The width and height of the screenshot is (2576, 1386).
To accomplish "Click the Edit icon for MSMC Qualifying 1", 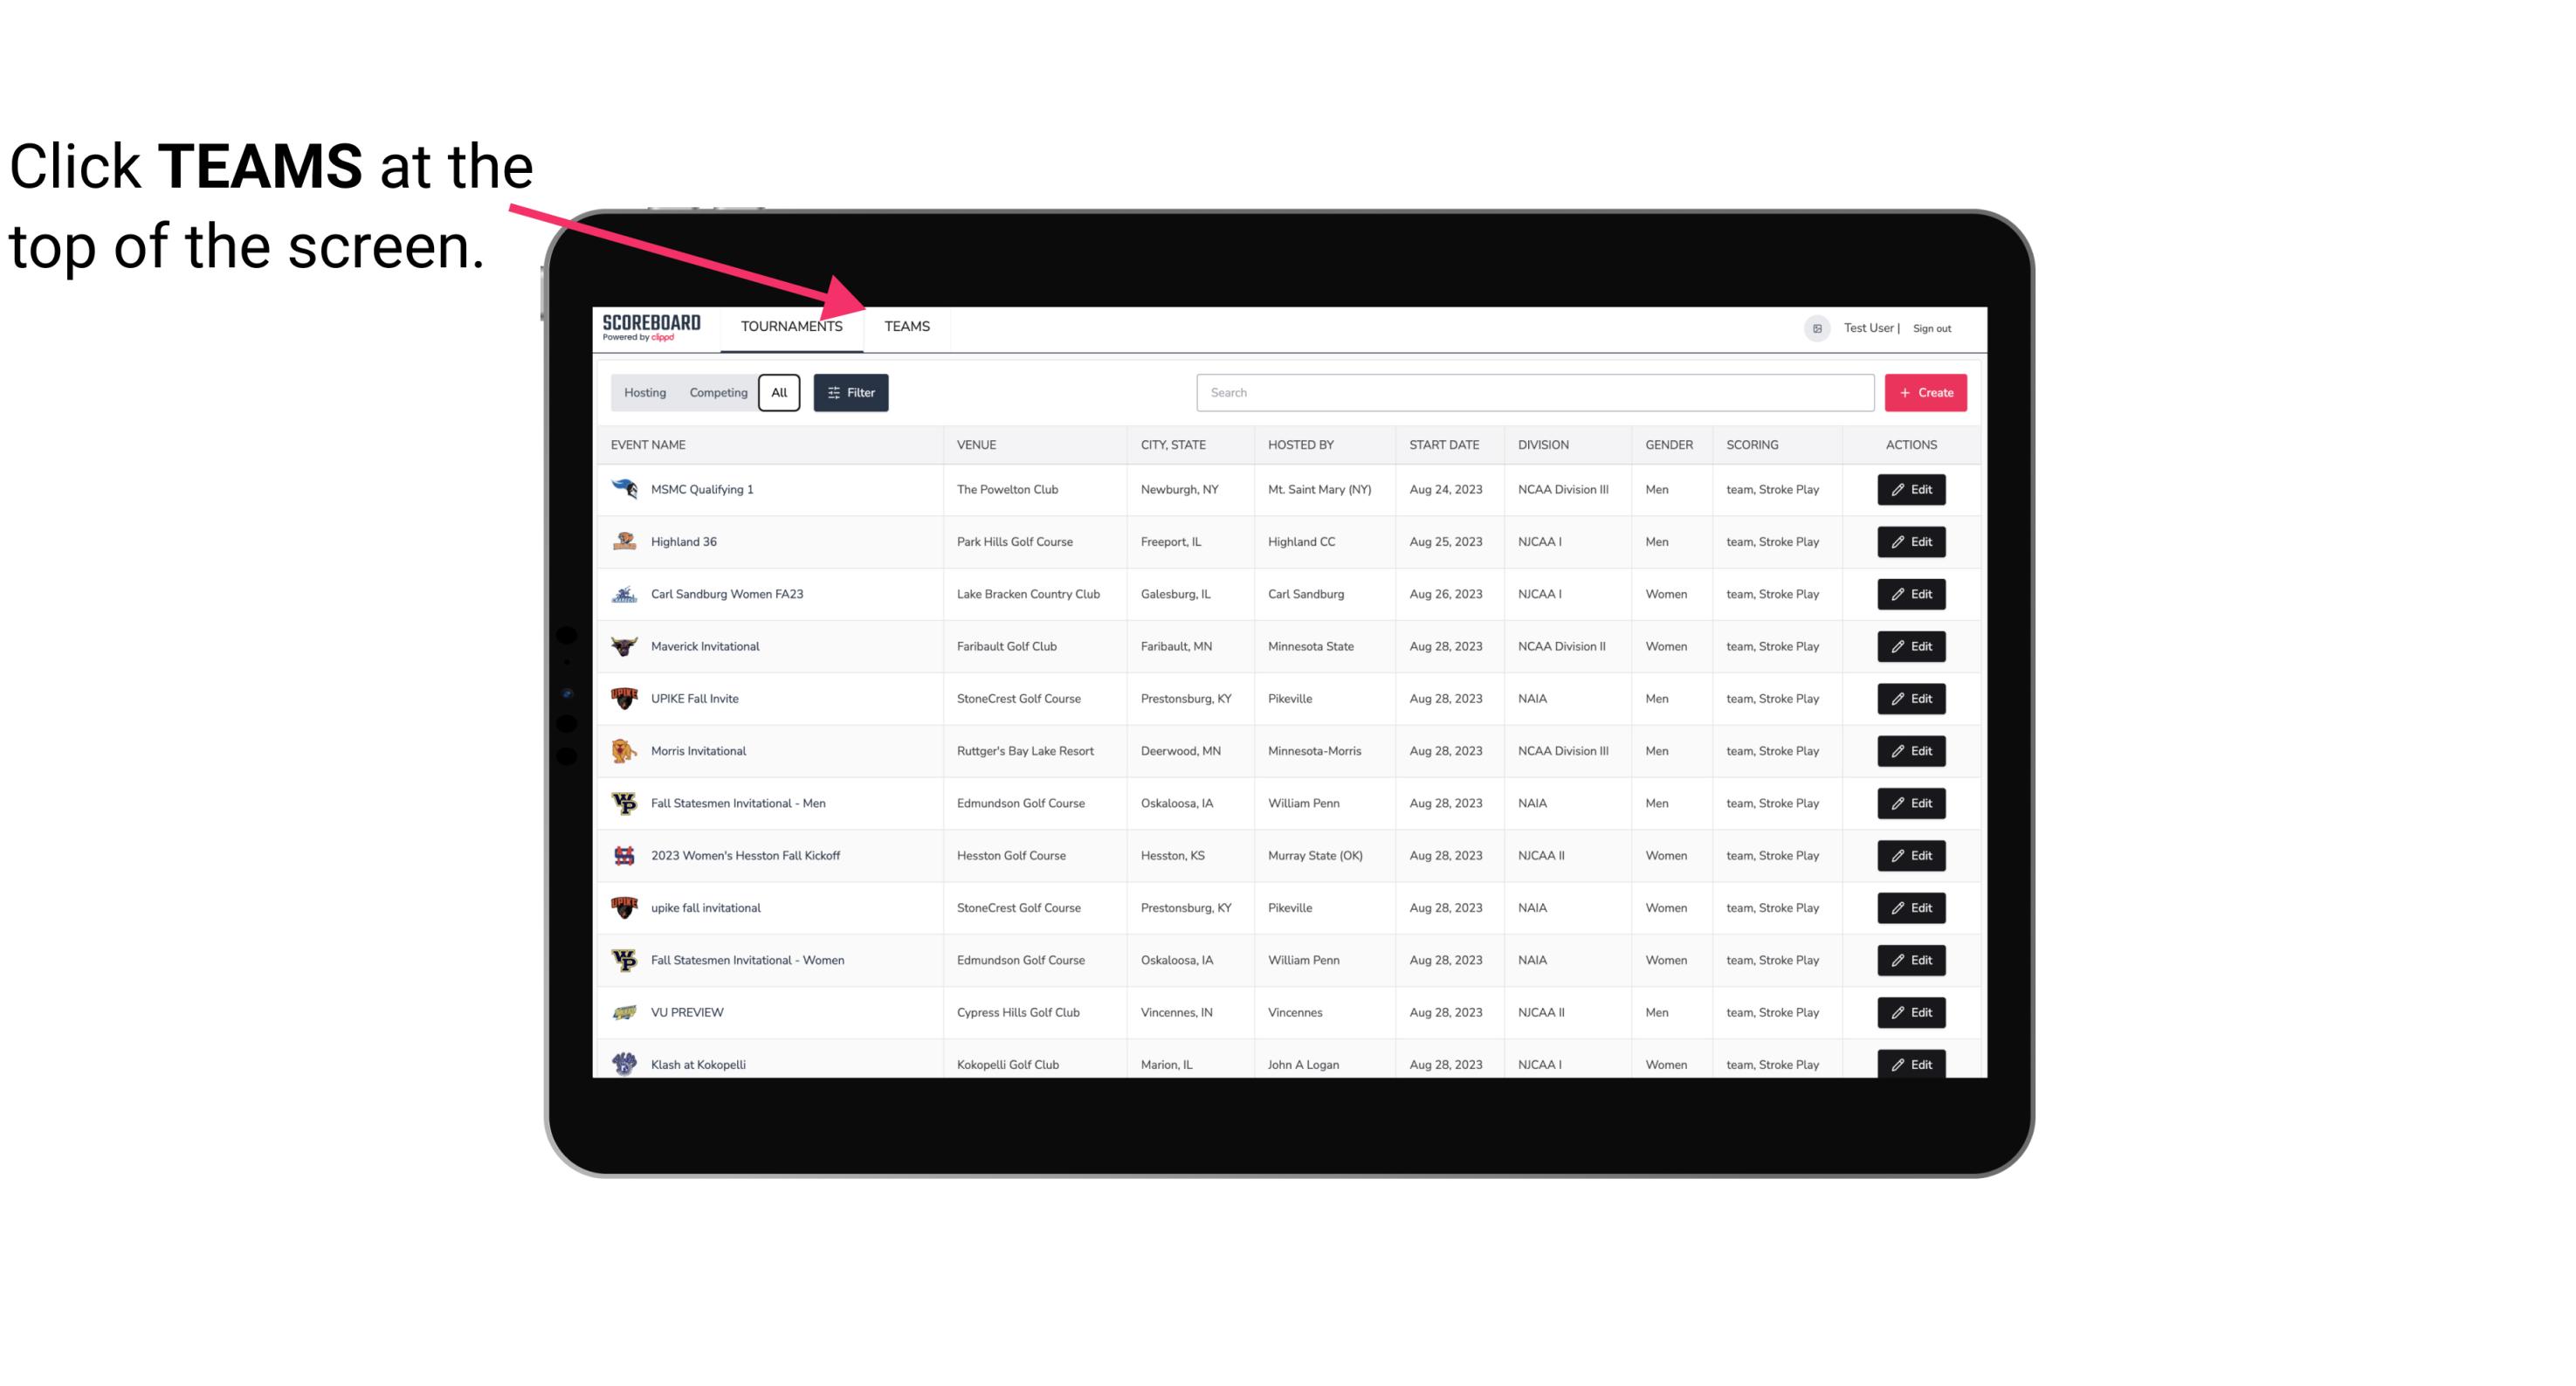I will (1911, 490).
